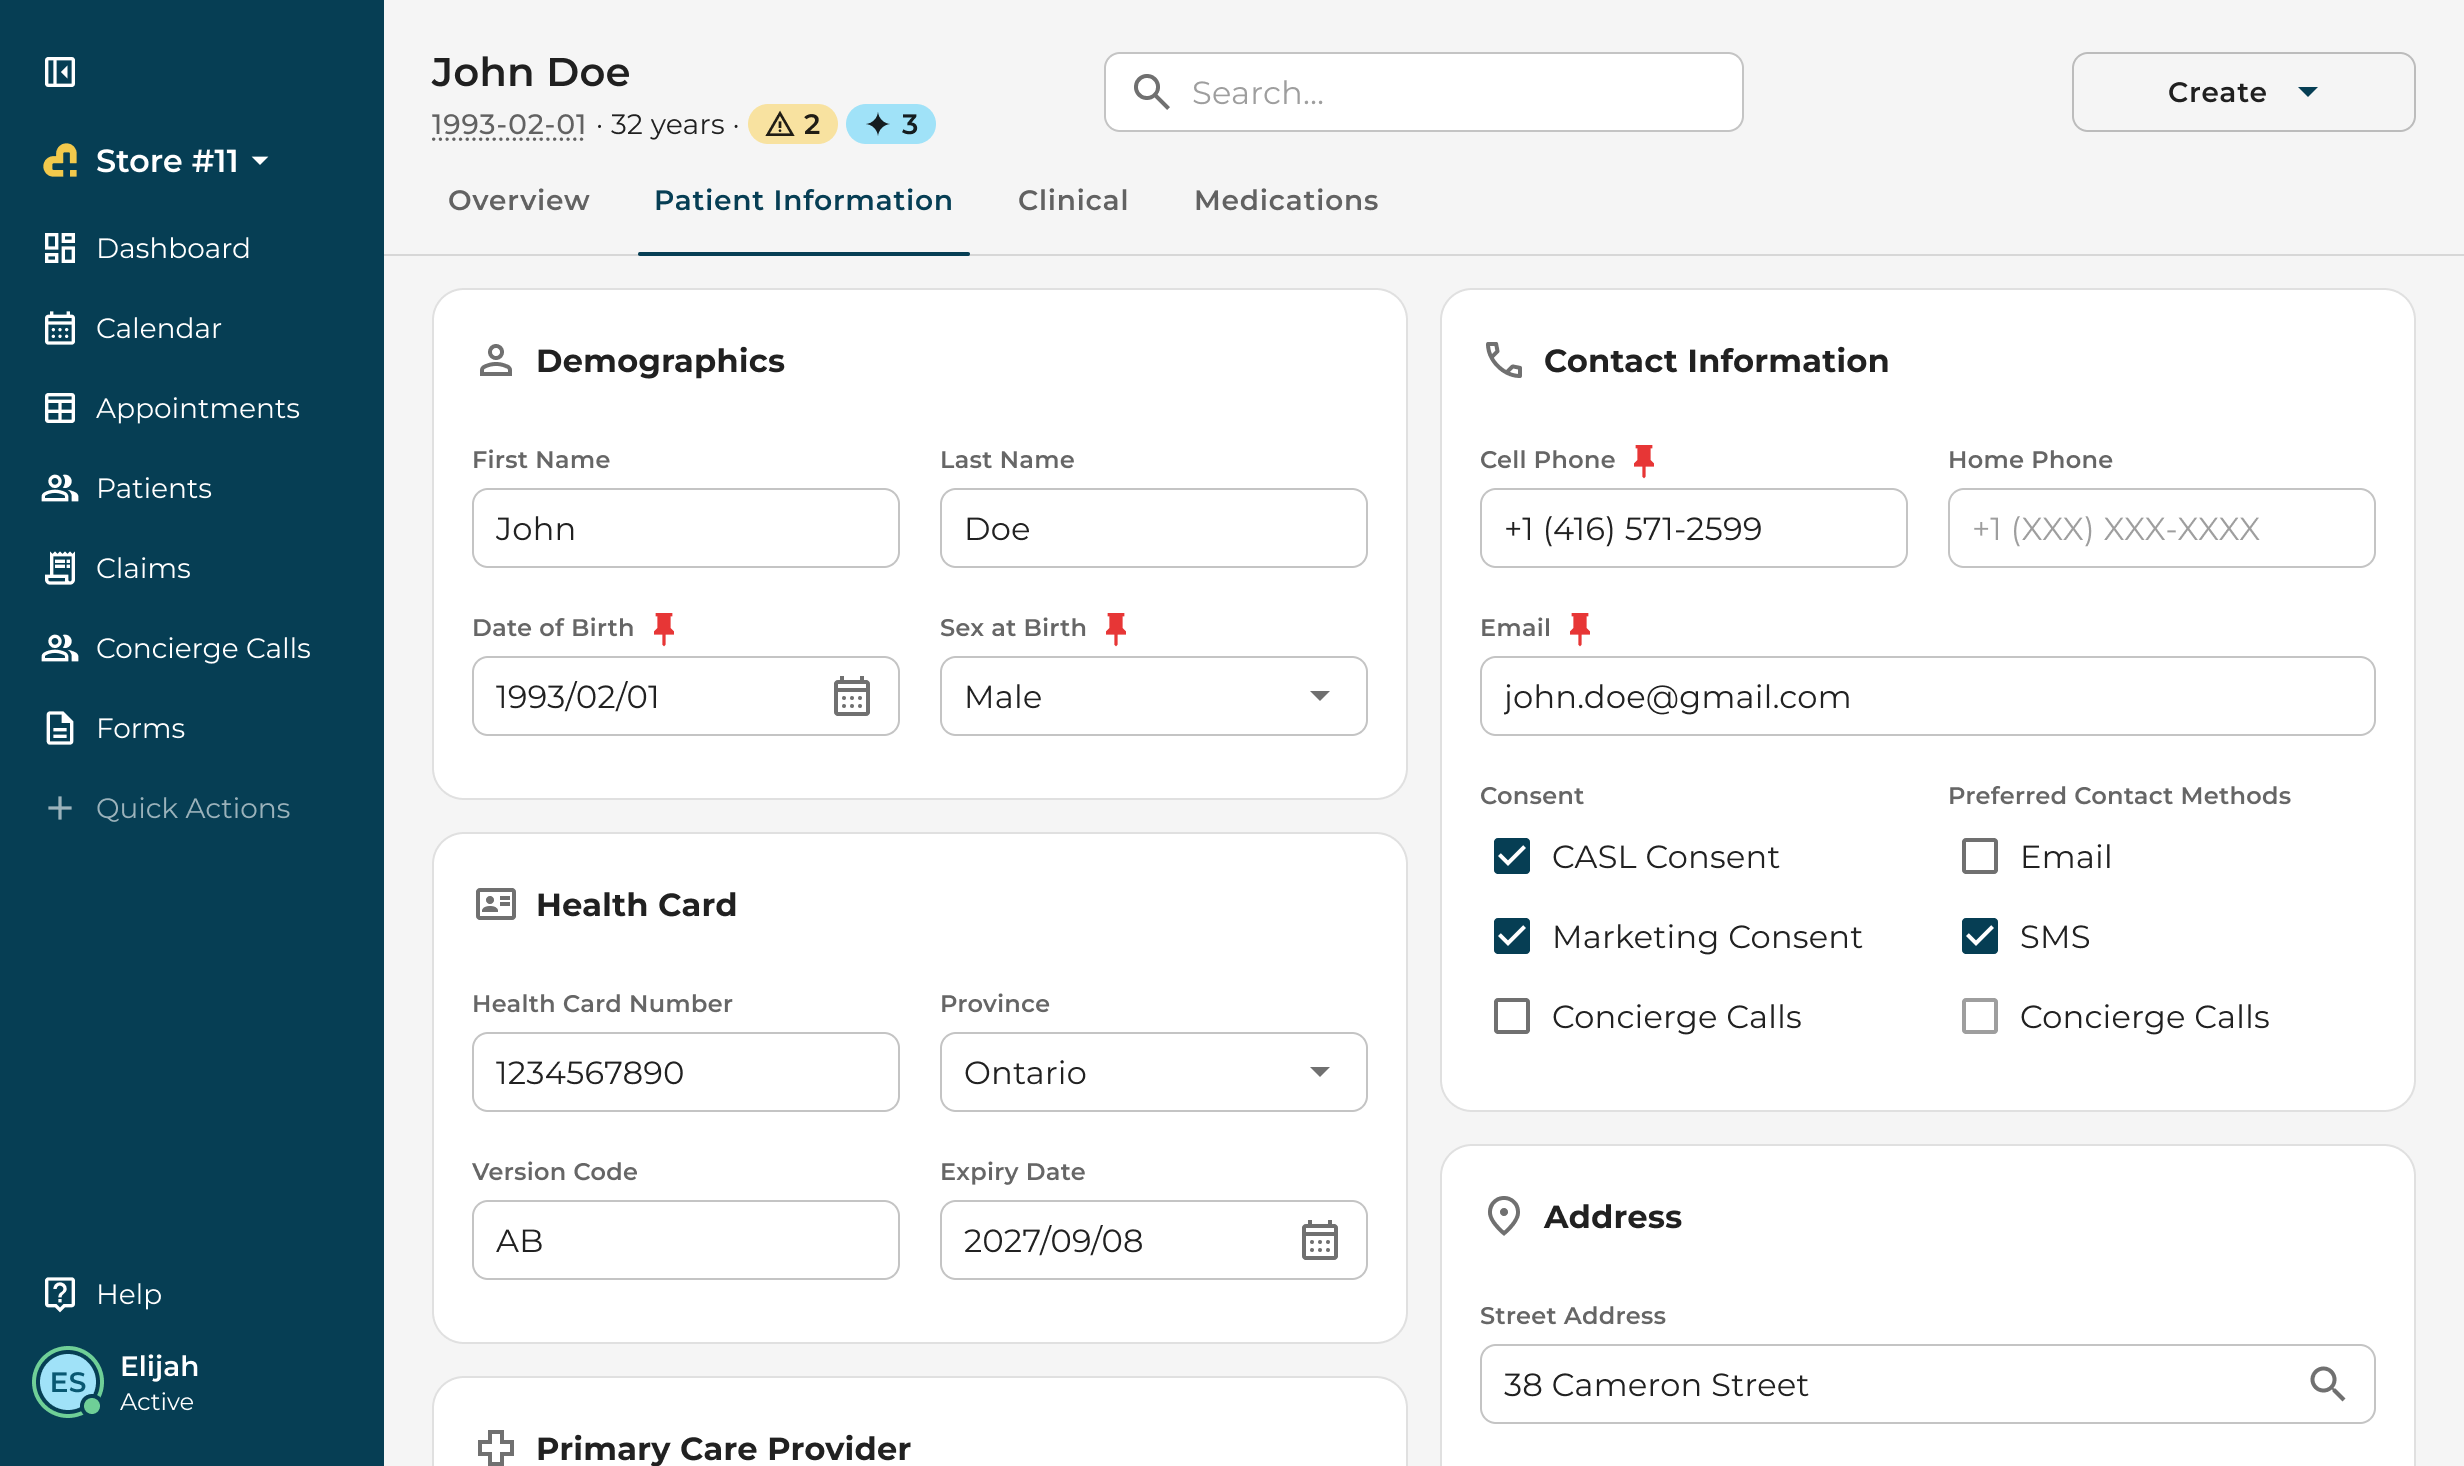This screenshot has width=2464, height=1466.
Task: Open the Create dropdown
Action: coord(2243,92)
